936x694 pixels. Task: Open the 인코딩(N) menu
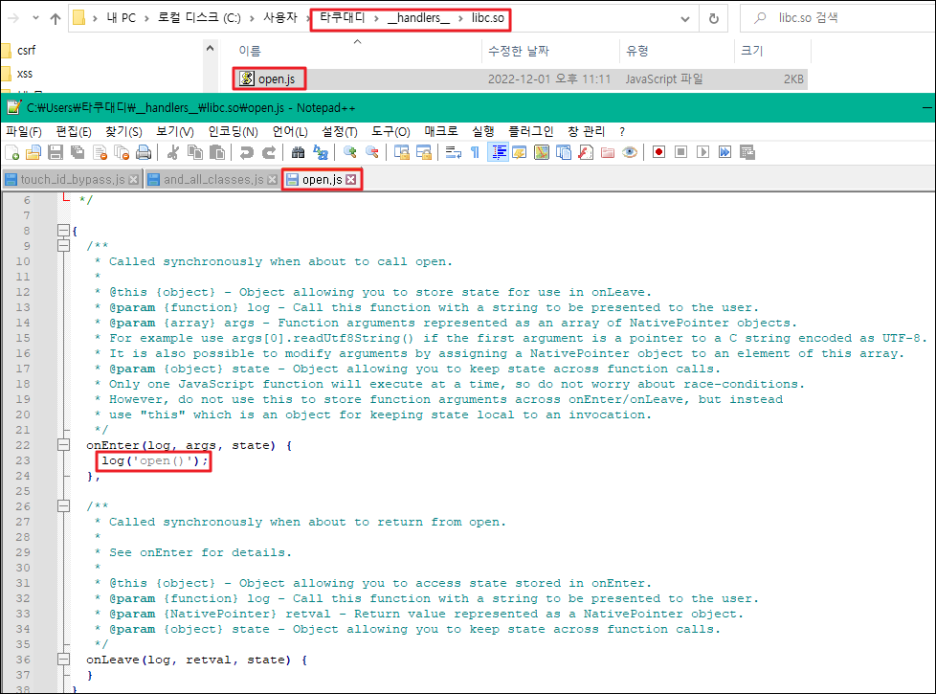(x=233, y=131)
